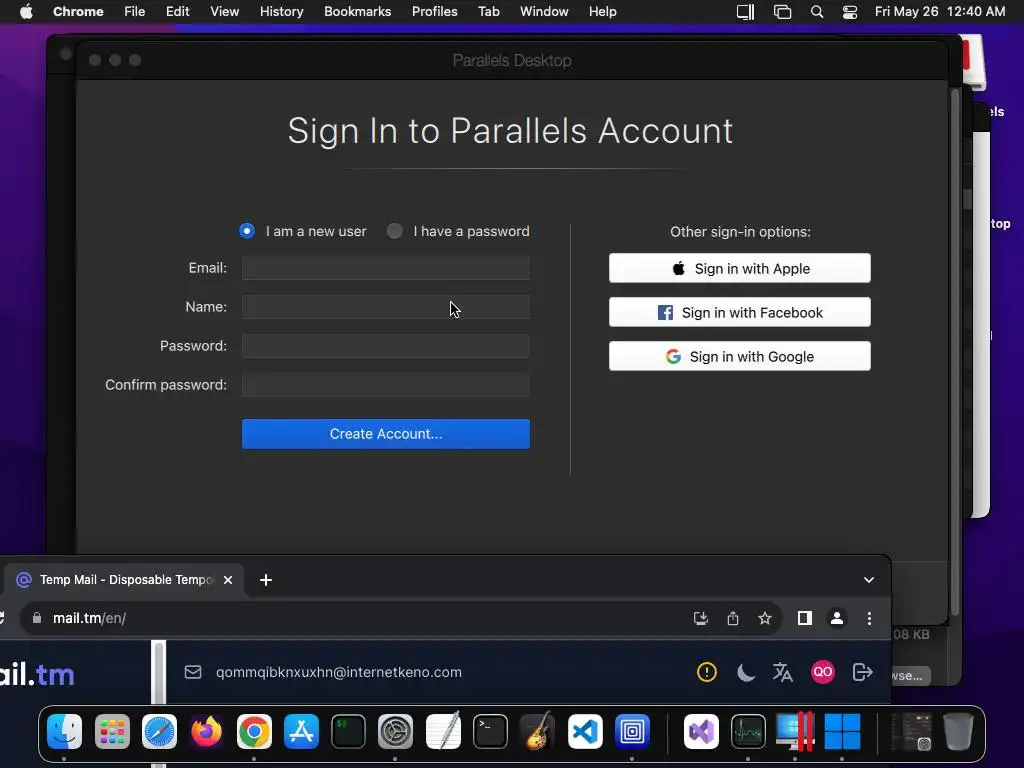Image resolution: width=1024 pixels, height=768 pixels.
Task: Click the Email input field
Action: pyautogui.click(x=386, y=268)
